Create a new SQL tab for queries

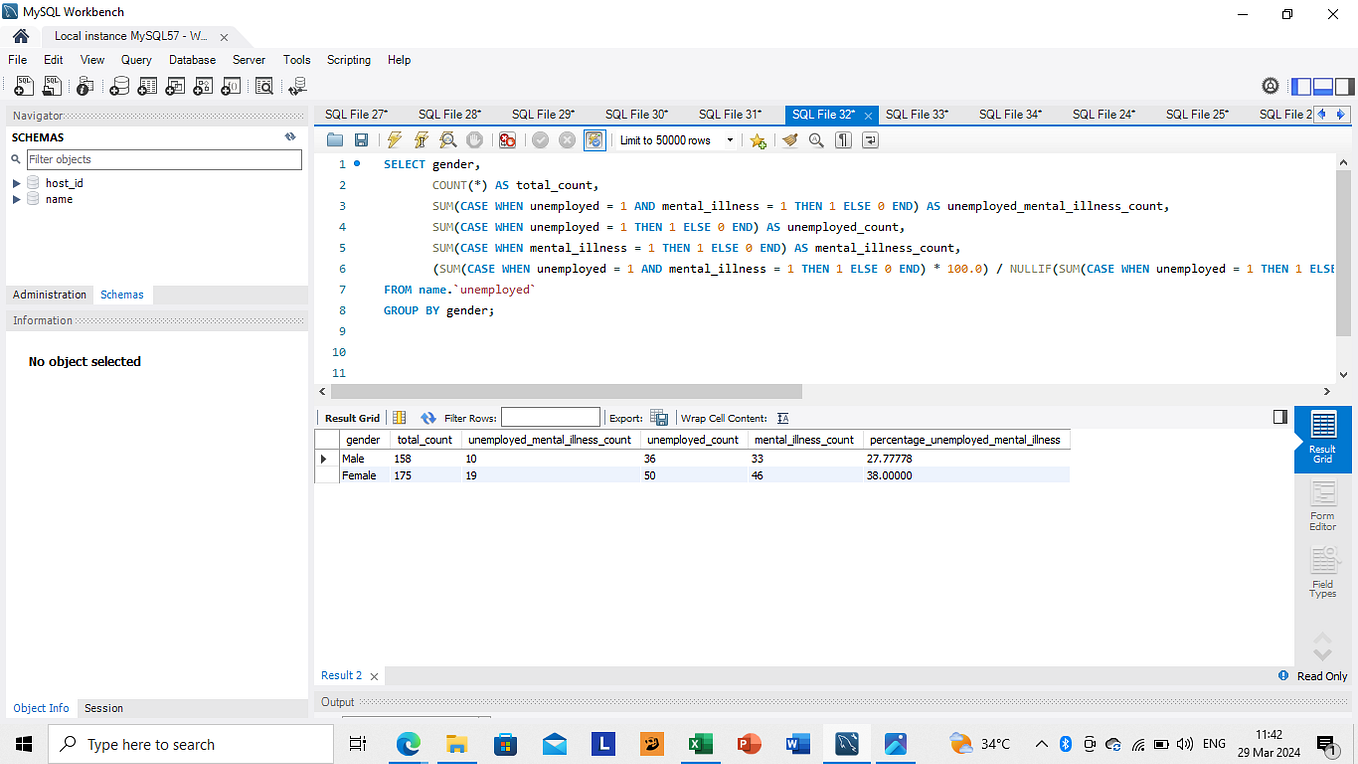tap(23, 87)
